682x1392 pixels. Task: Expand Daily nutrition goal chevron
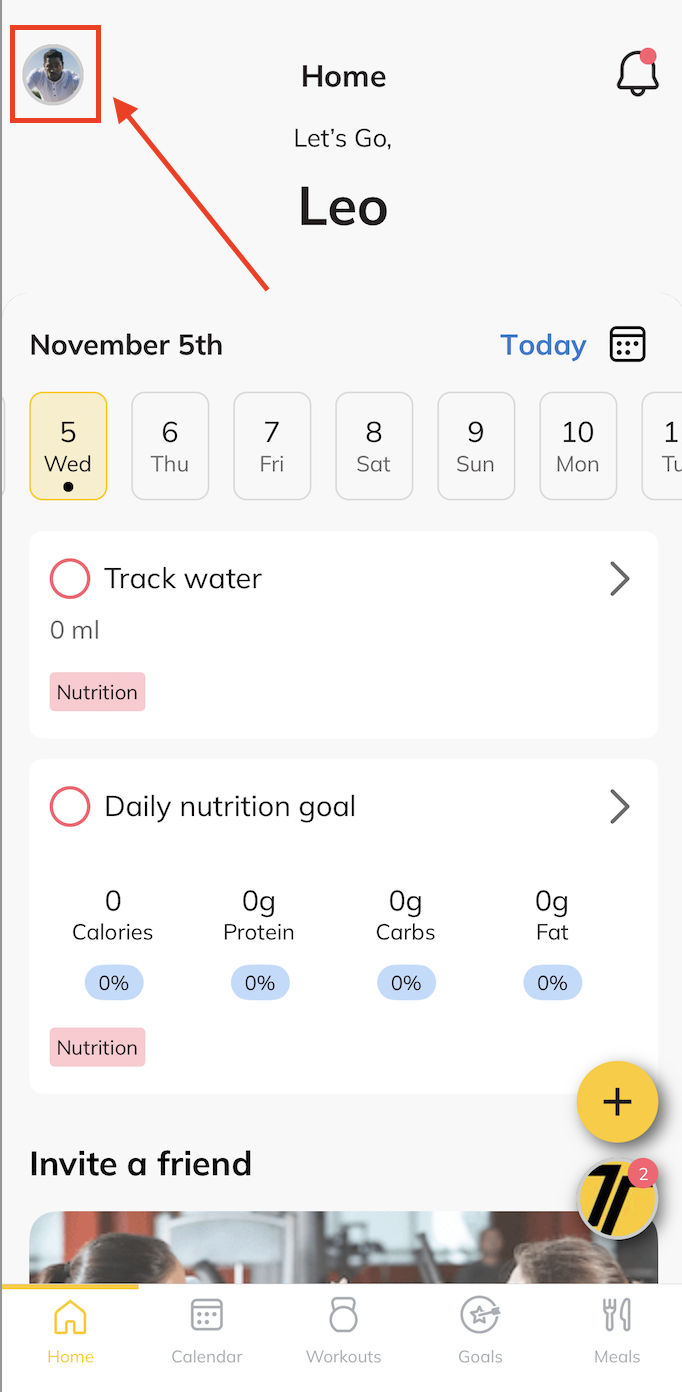[x=620, y=806]
